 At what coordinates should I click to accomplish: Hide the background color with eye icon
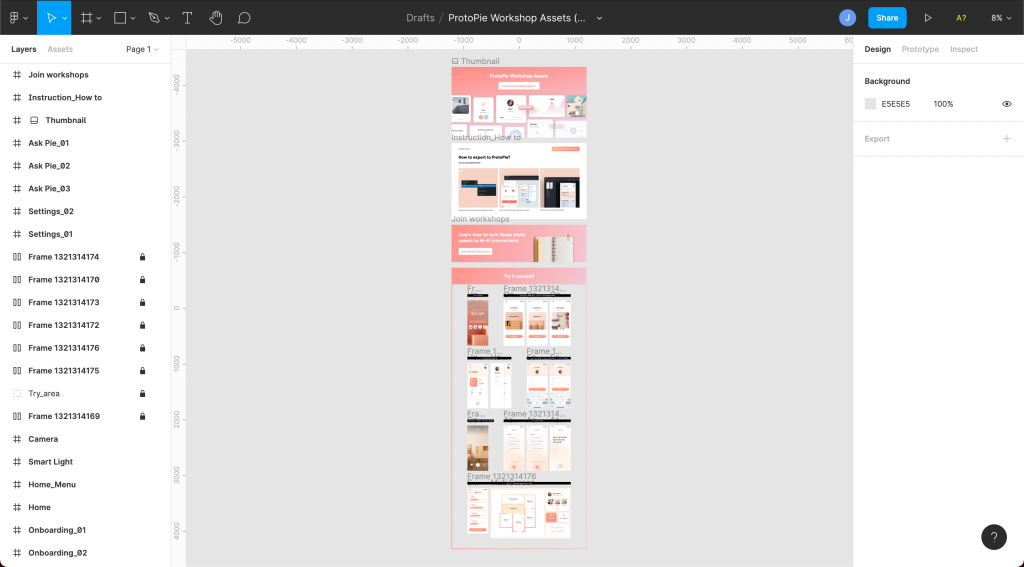tap(1006, 104)
